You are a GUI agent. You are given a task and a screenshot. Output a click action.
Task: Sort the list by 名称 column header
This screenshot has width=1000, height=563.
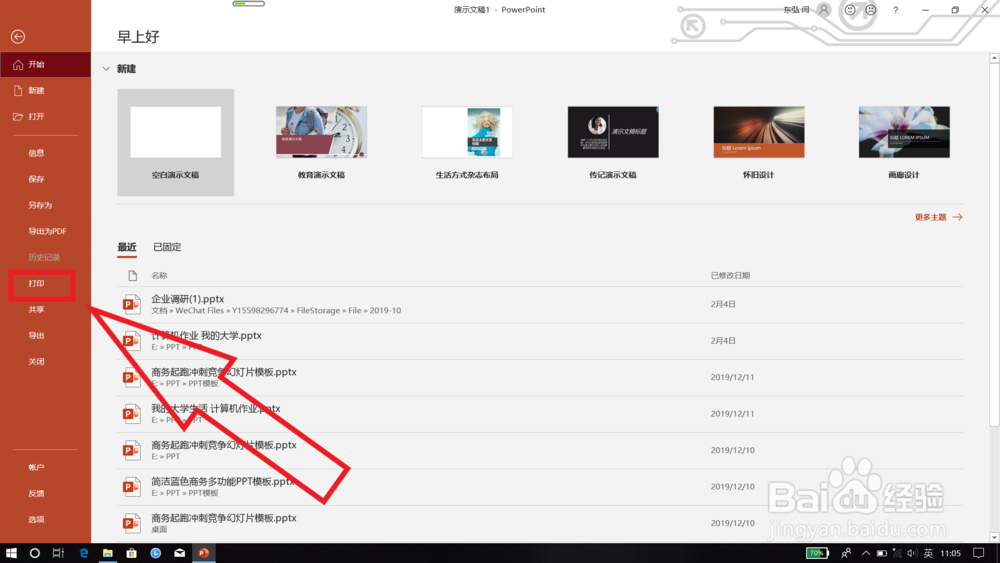pyautogui.click(x=159, y=275)
